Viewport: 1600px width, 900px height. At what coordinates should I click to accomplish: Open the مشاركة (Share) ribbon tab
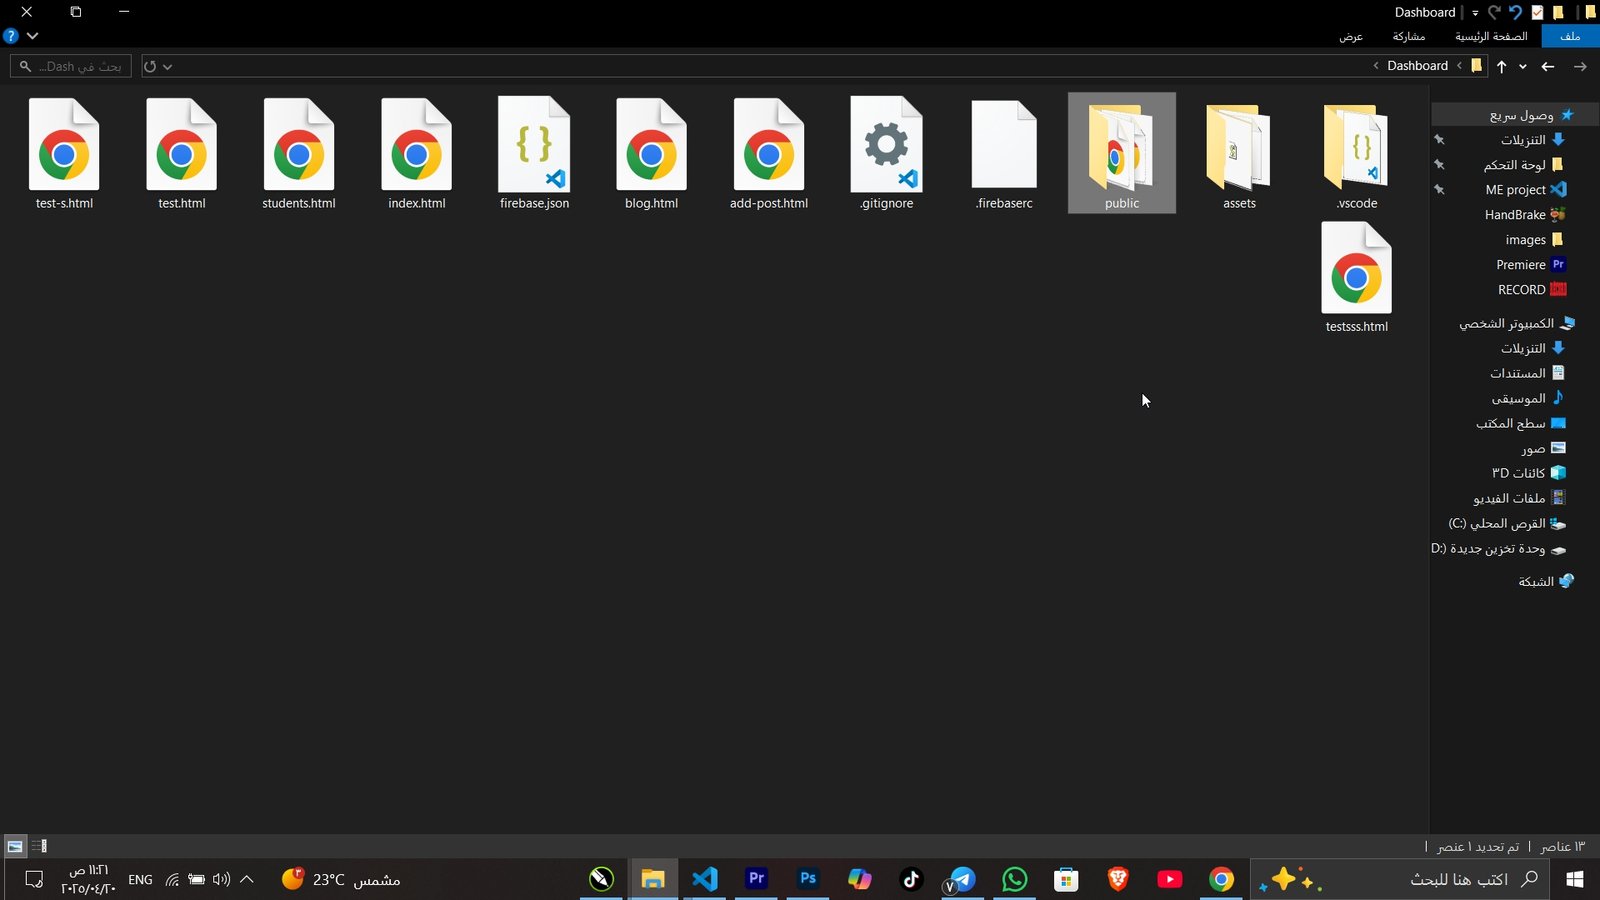pos(1408,36)
